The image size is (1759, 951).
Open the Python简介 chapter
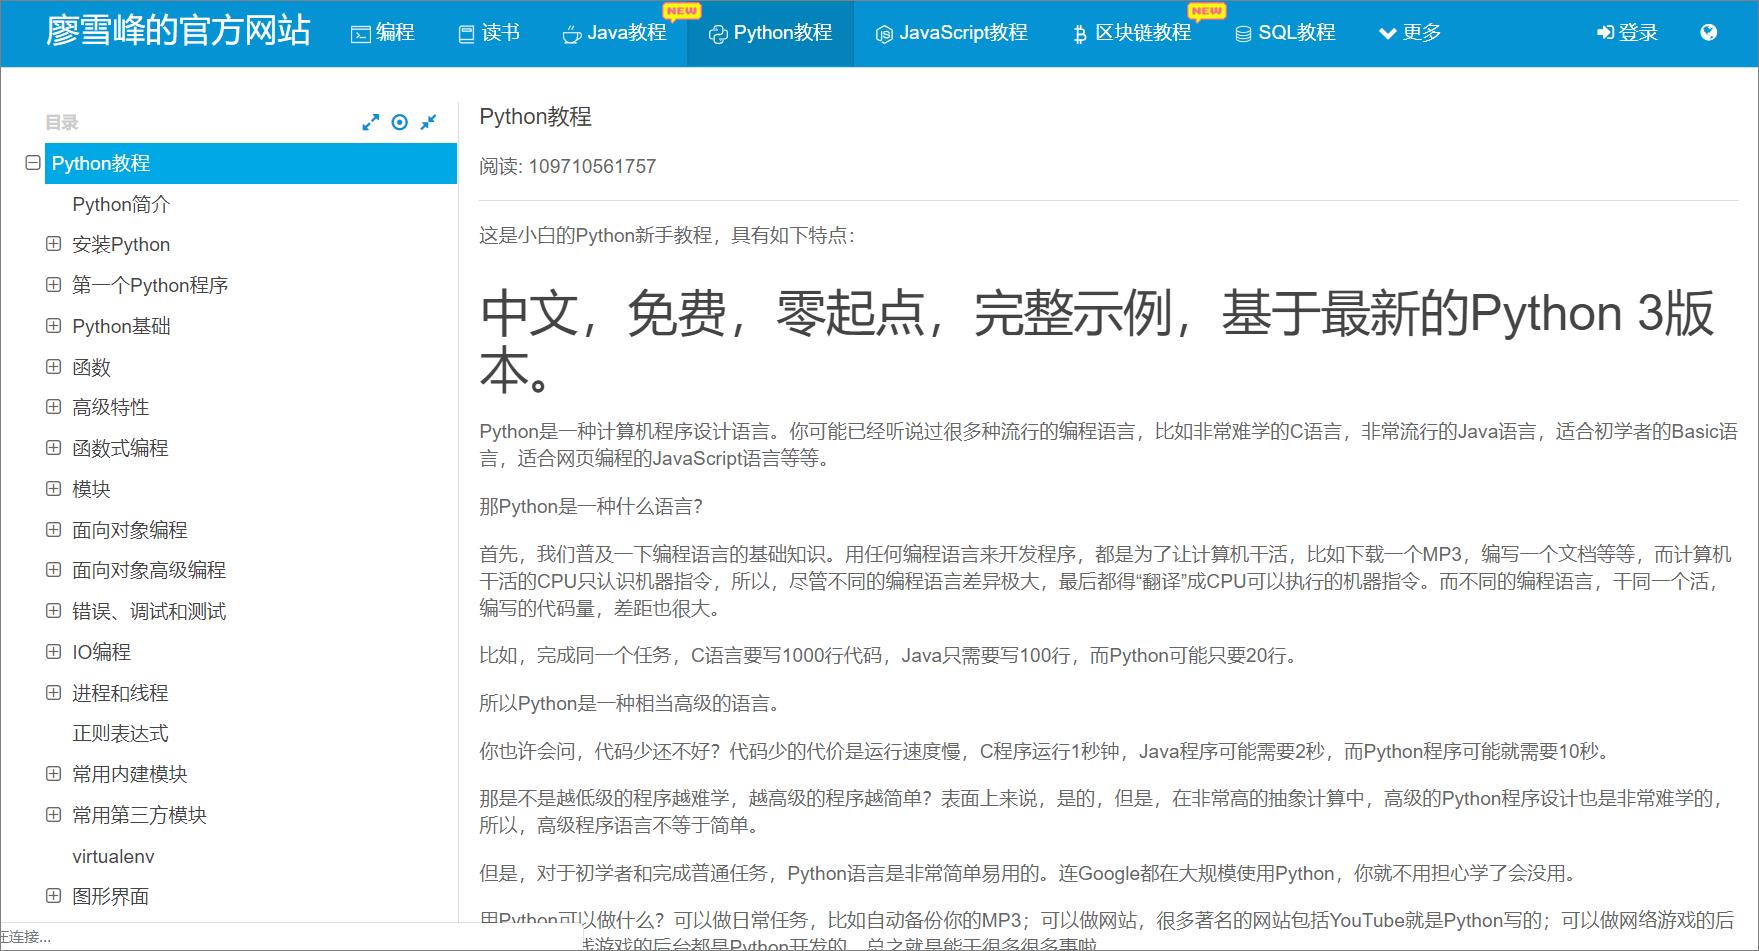tap(122, 204)
